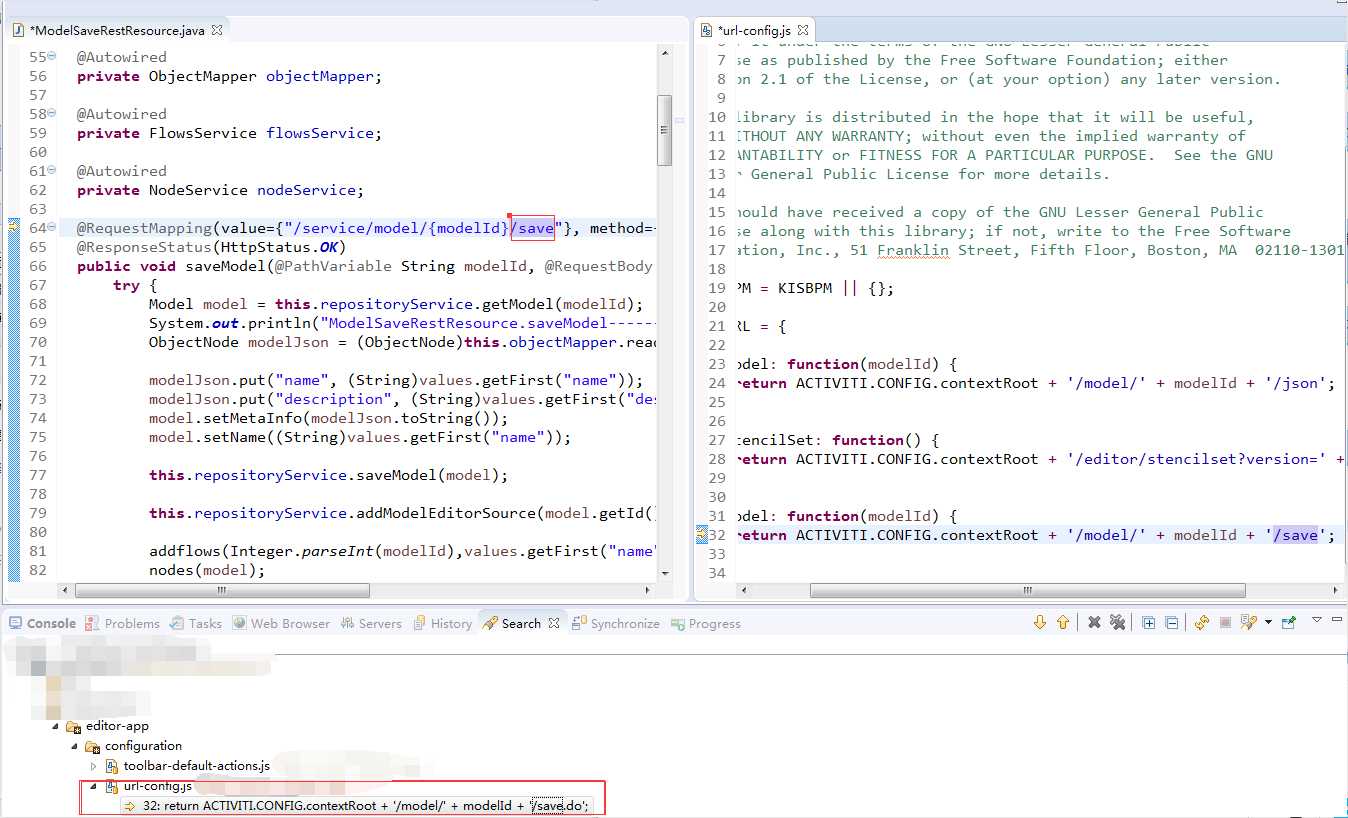Expand the toolbar-default-actions.js tree node

point(94,766)
